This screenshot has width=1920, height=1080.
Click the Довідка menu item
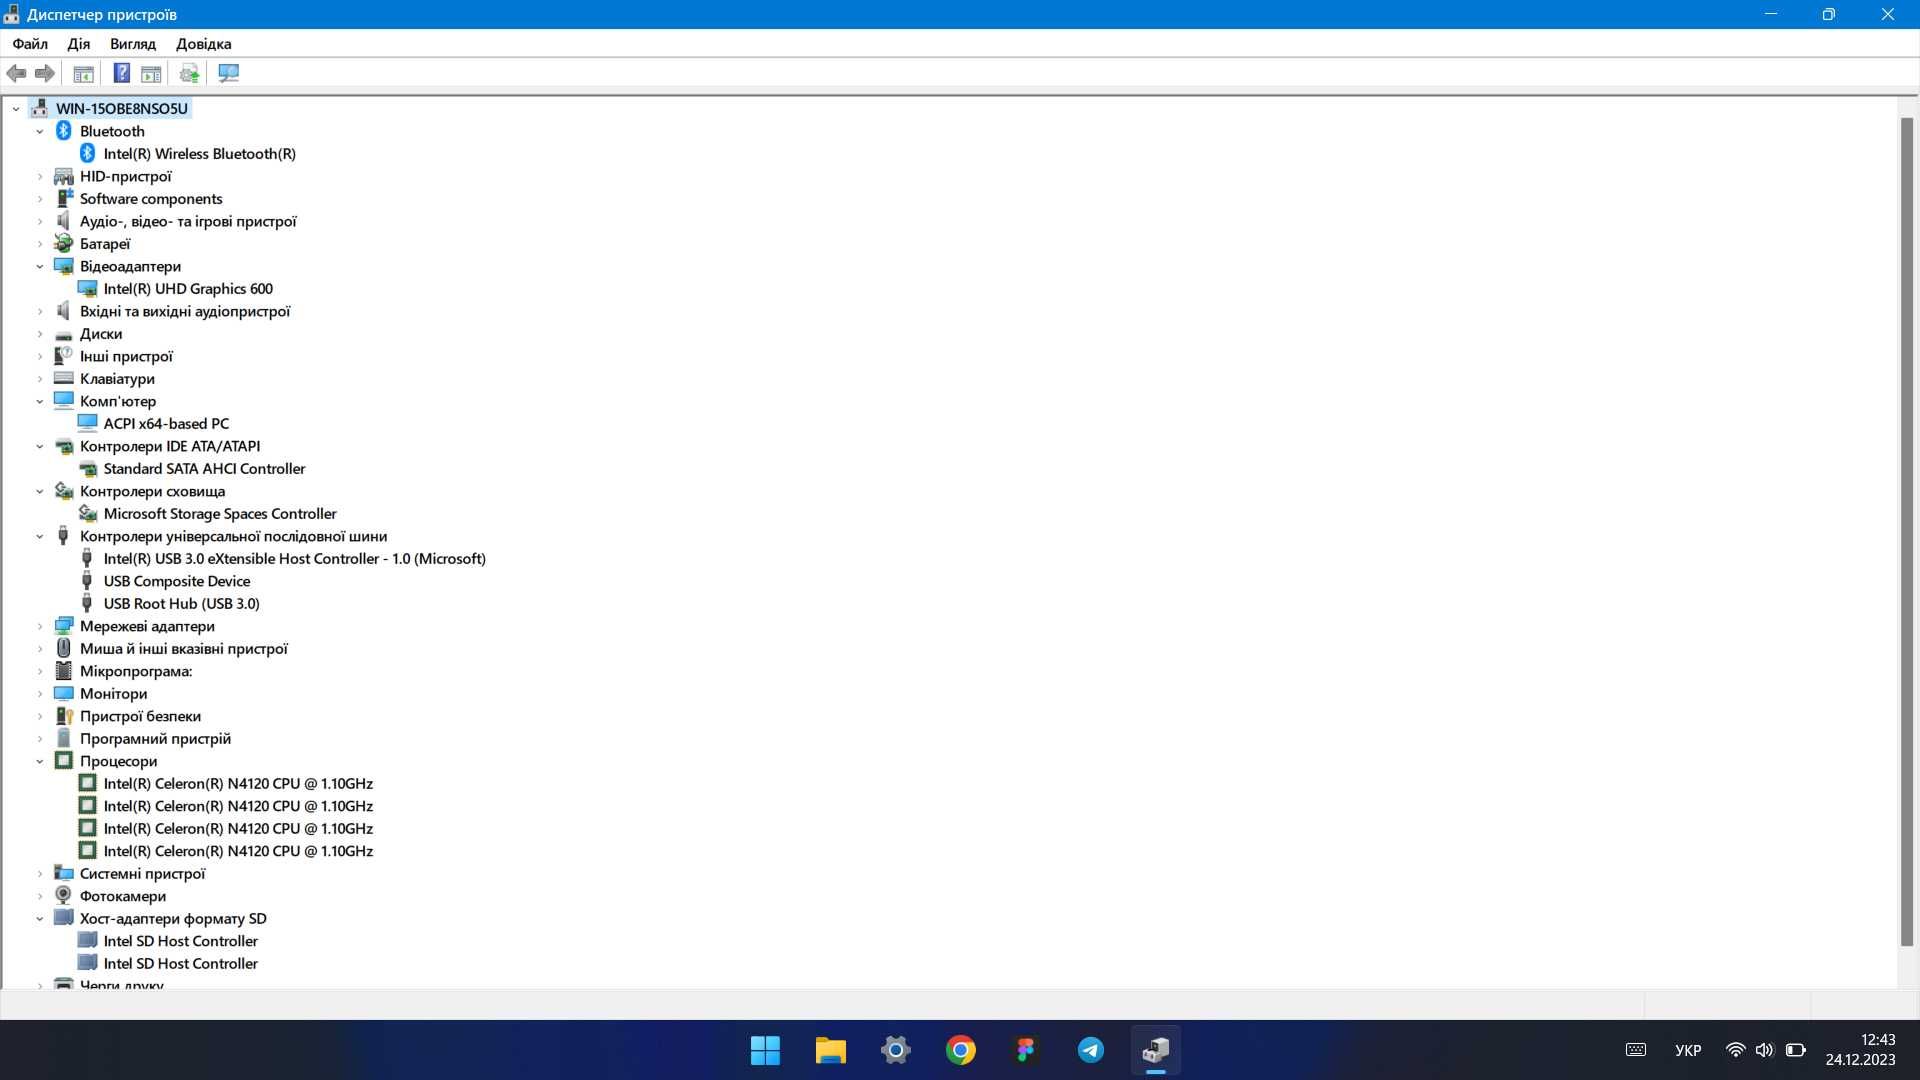203,44
